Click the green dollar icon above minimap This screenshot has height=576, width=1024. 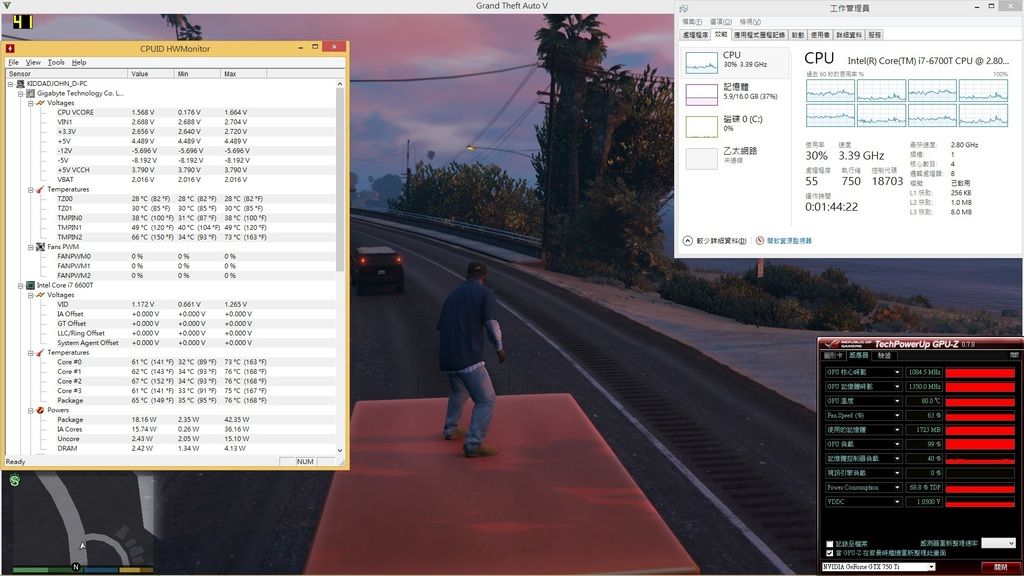[14, 481]
